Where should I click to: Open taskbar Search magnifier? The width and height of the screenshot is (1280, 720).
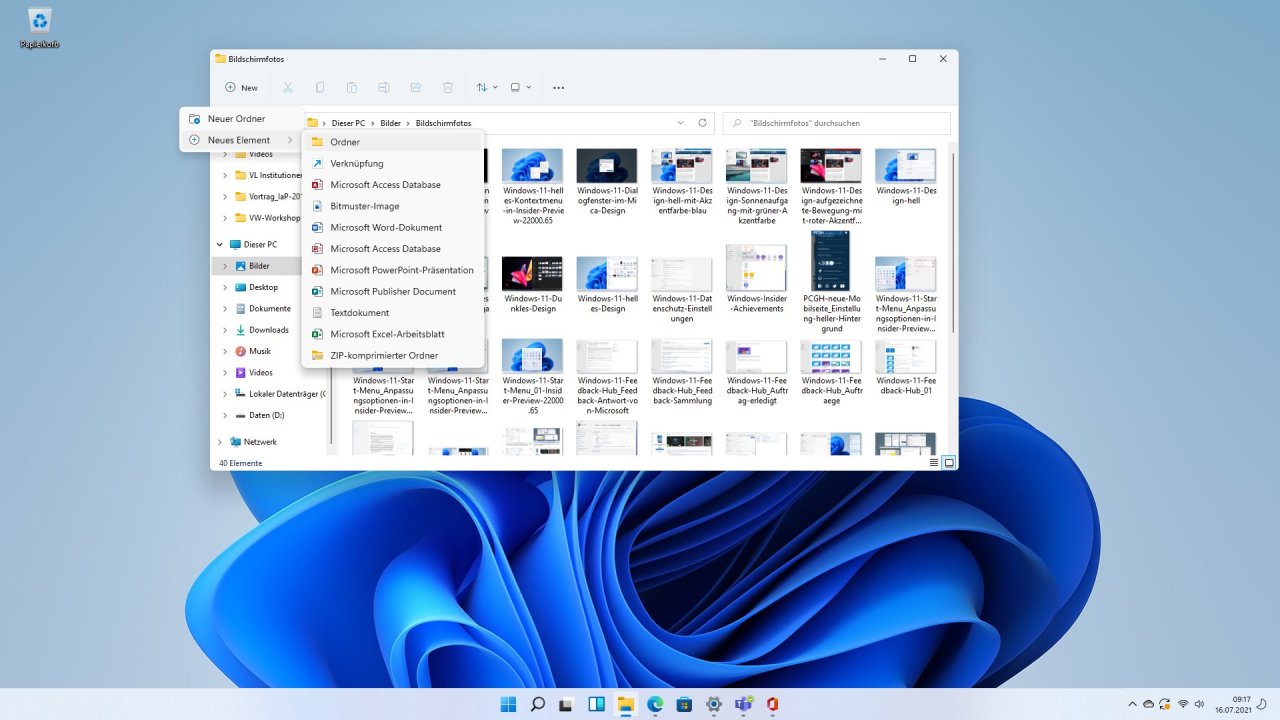pyautogui.click(x=538, y=704)
